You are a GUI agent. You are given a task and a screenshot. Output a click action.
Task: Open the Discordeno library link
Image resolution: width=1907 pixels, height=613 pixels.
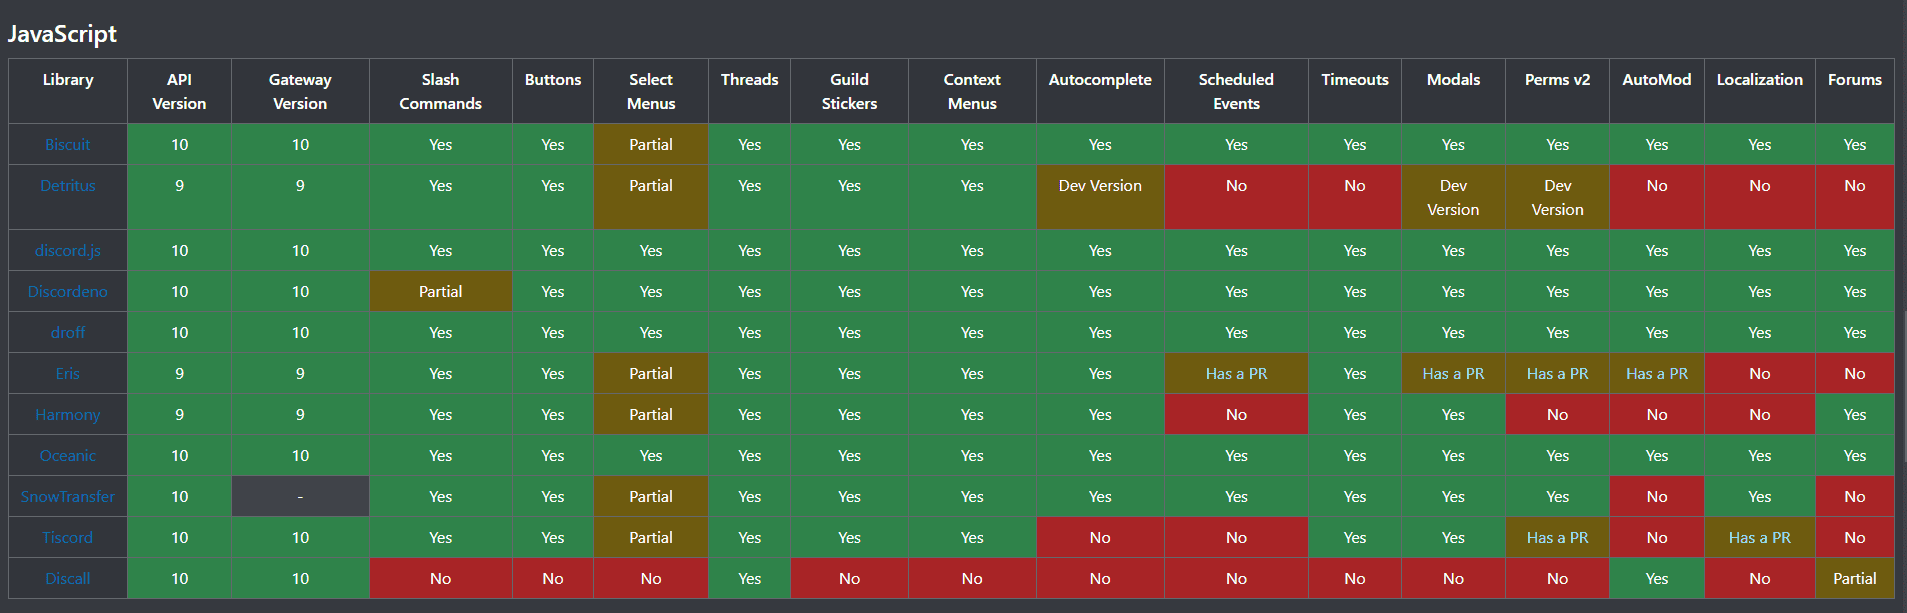pyautogui.click(x=67, y=292)
